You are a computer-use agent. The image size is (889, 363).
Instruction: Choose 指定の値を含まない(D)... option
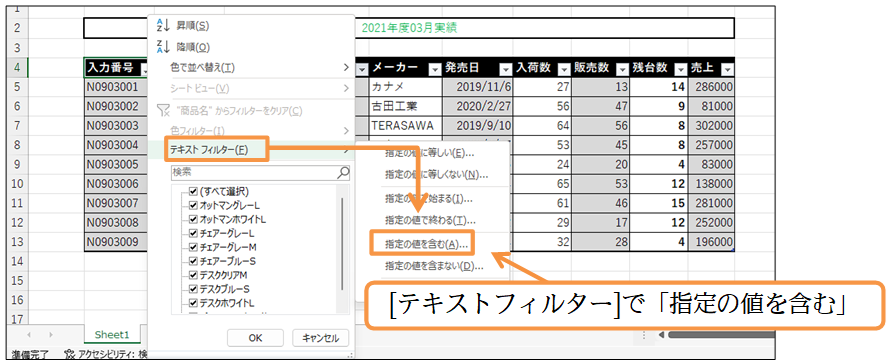pos(434,266)
